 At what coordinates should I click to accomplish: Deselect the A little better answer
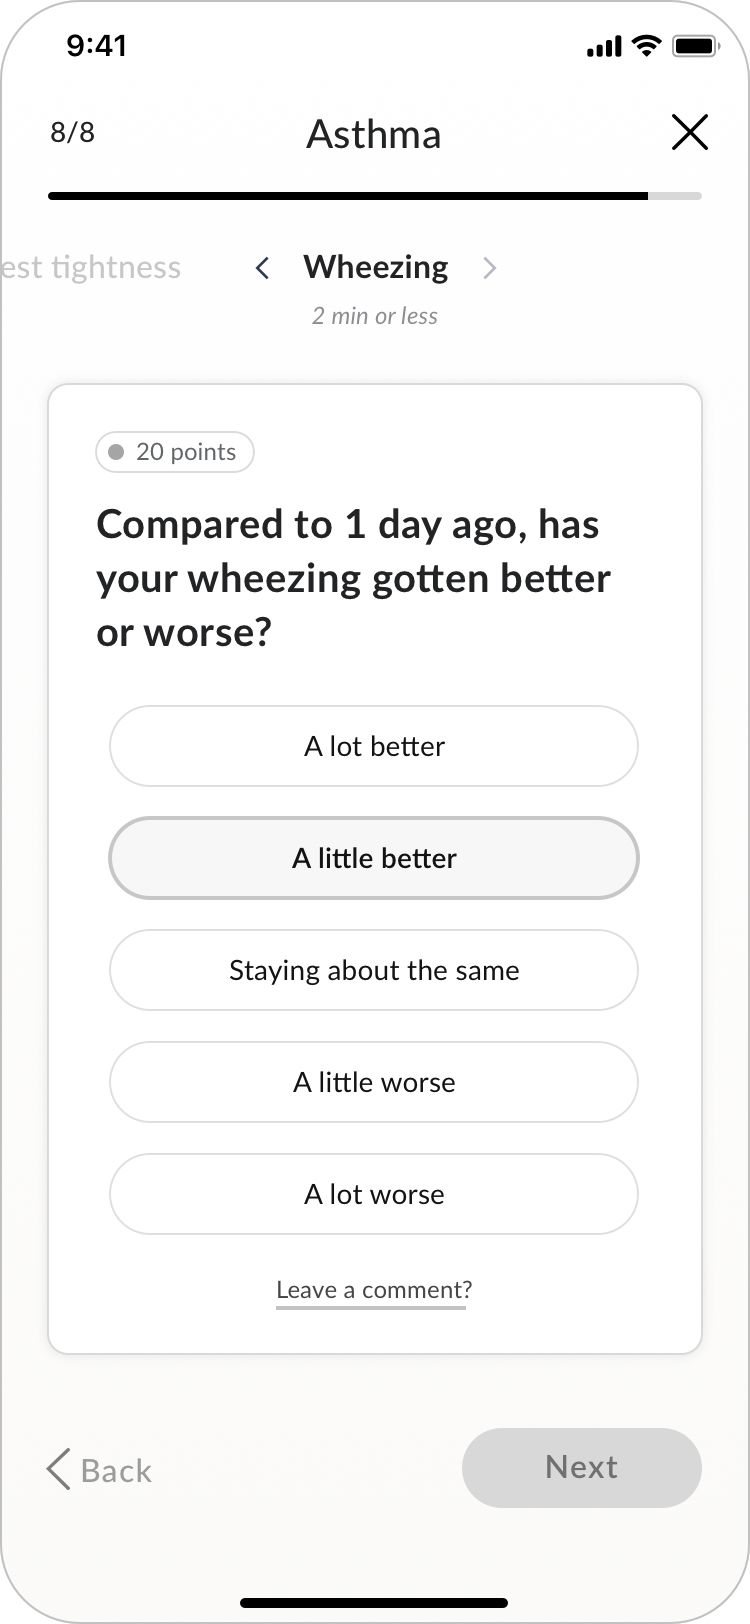coord(374,858)
